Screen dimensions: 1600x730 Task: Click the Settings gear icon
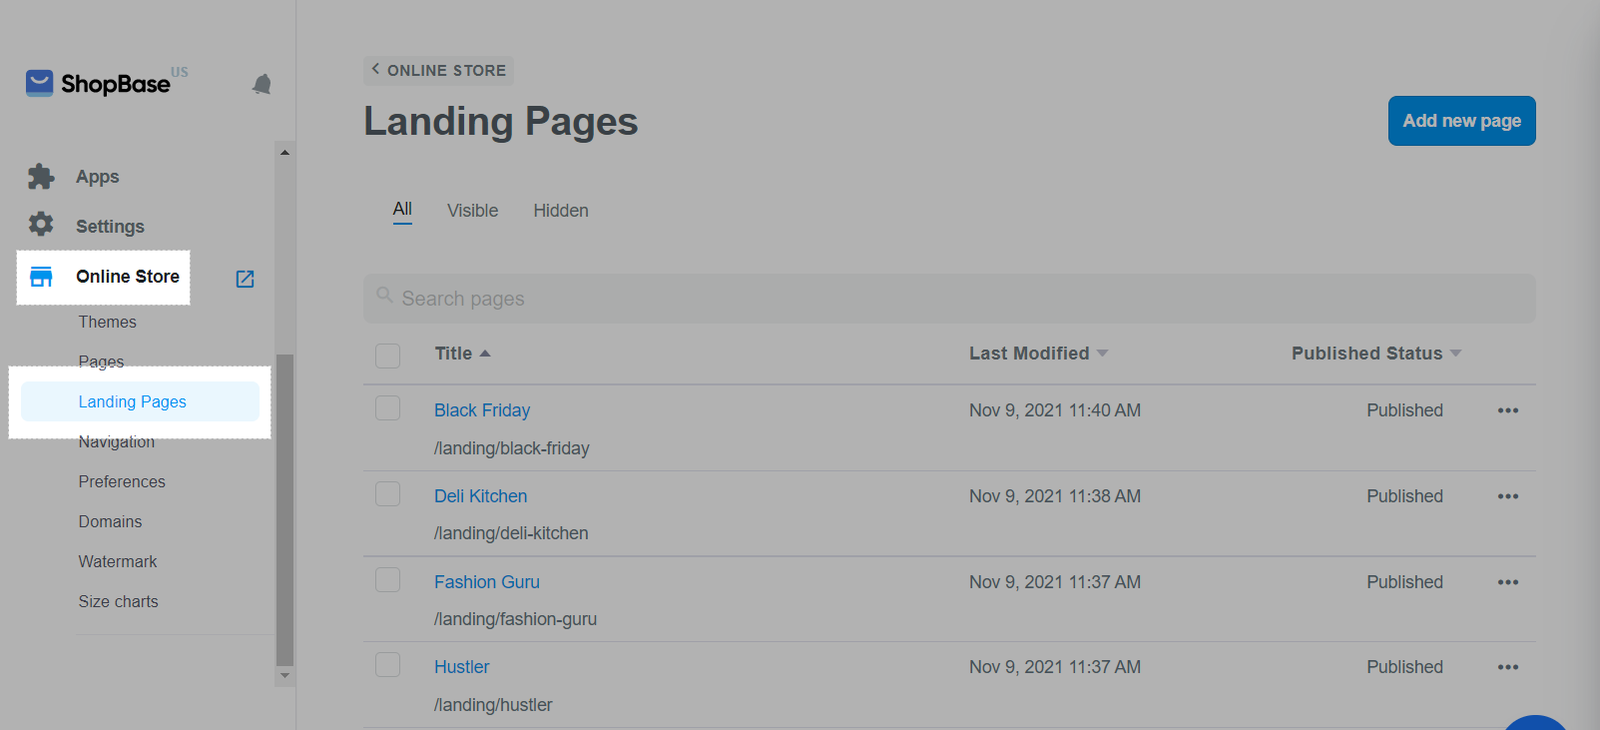tap(41, 225)
